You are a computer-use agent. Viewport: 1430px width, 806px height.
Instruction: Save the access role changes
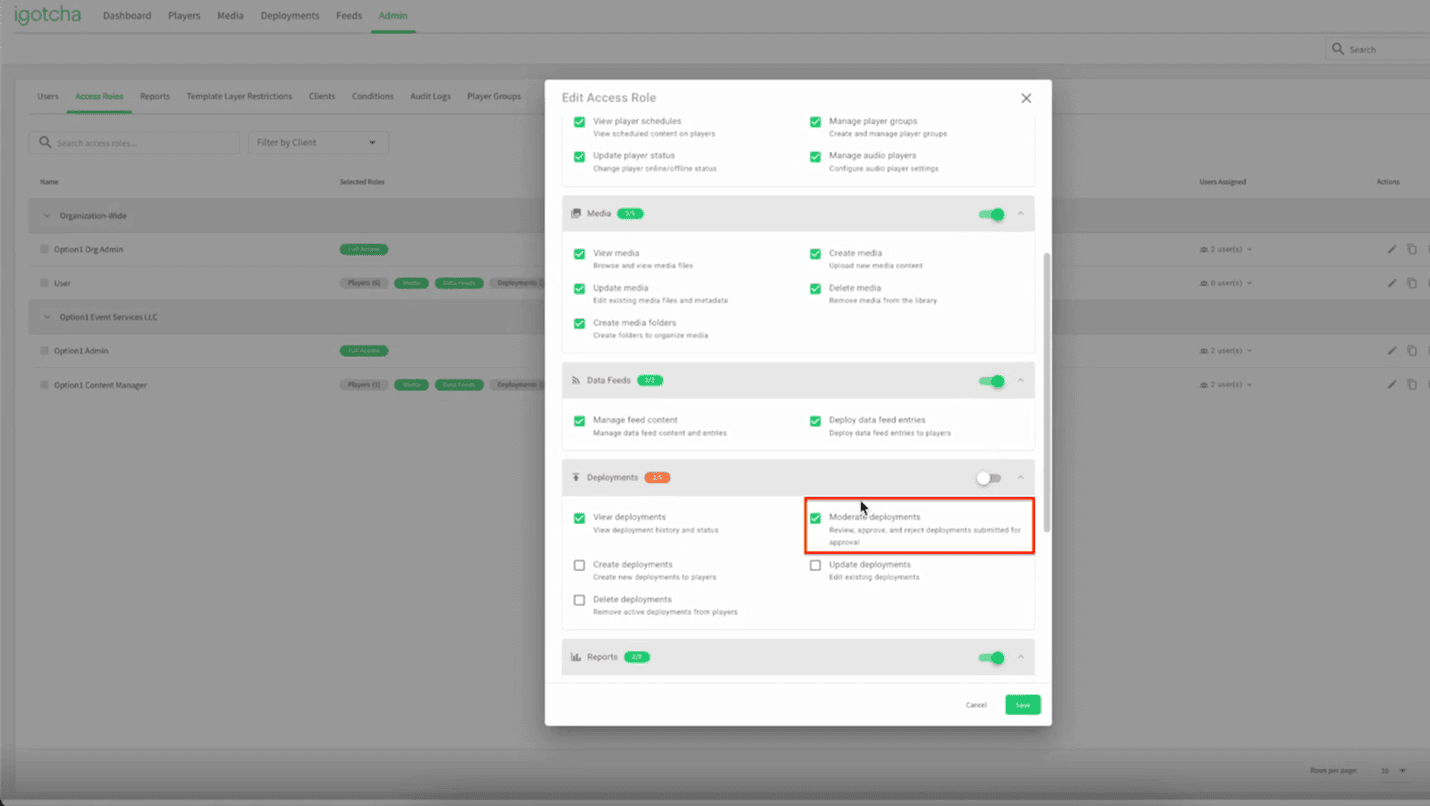click(1022, 705)
